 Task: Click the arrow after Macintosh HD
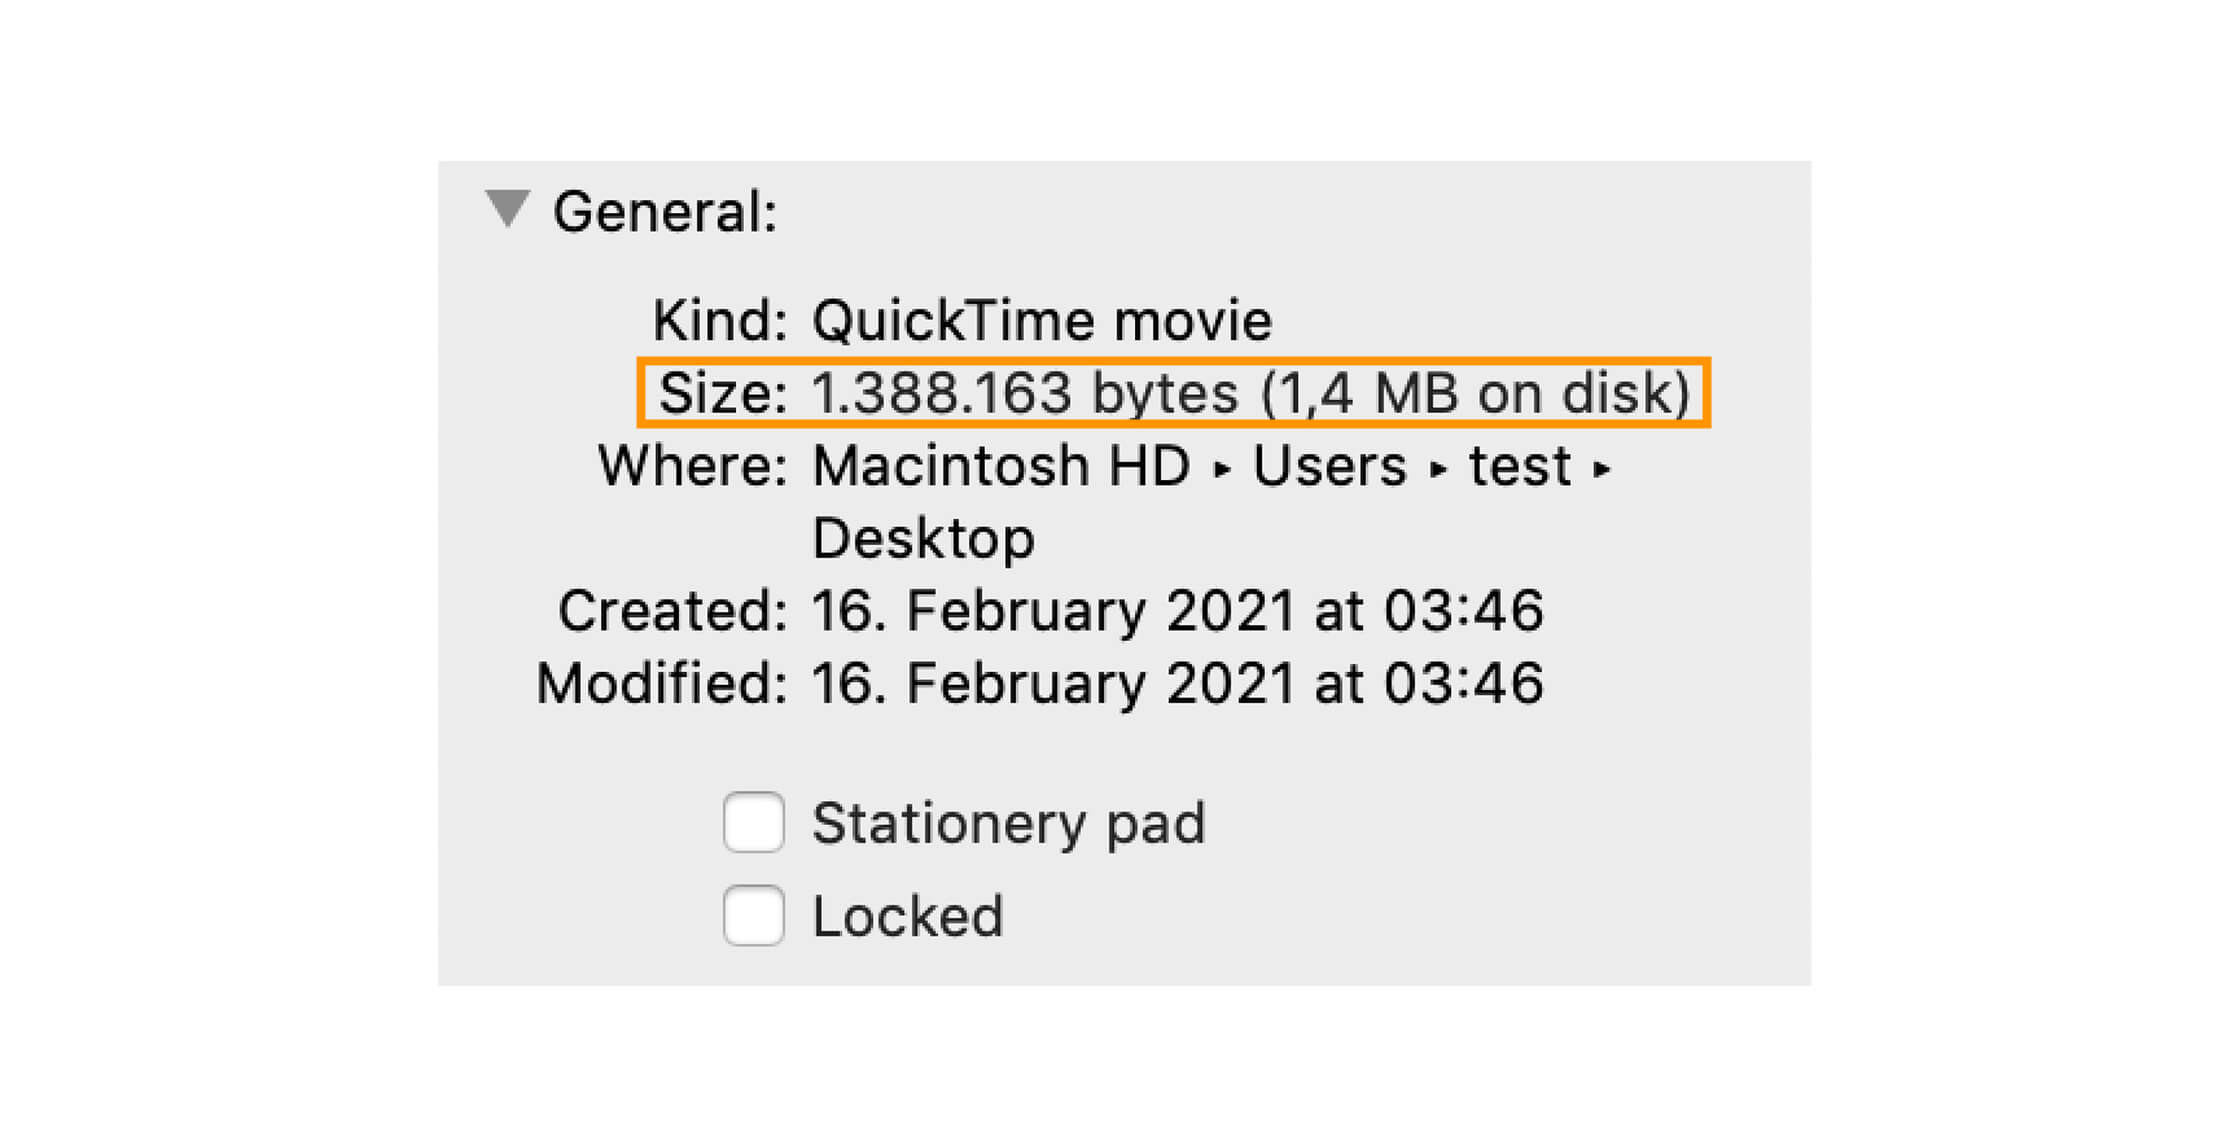(1221, 469)
